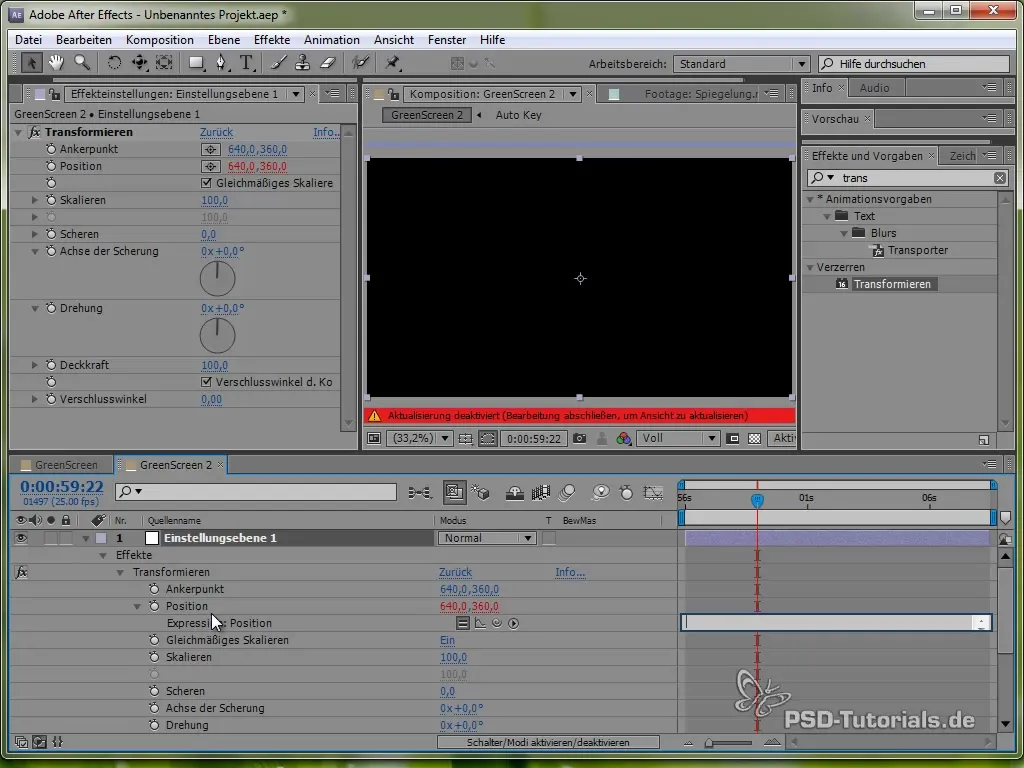
Task: Select the Selection arrow tool
Action: 31,63
